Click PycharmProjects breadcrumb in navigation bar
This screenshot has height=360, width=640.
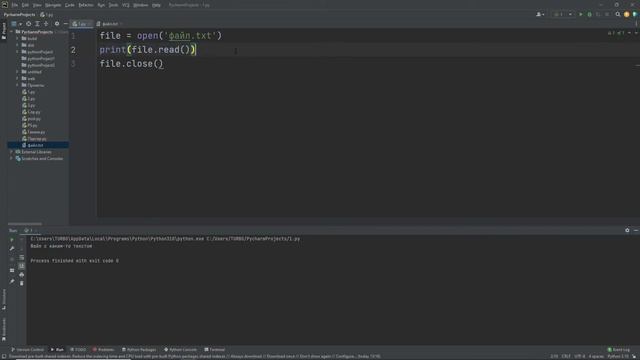click(20, 15)
